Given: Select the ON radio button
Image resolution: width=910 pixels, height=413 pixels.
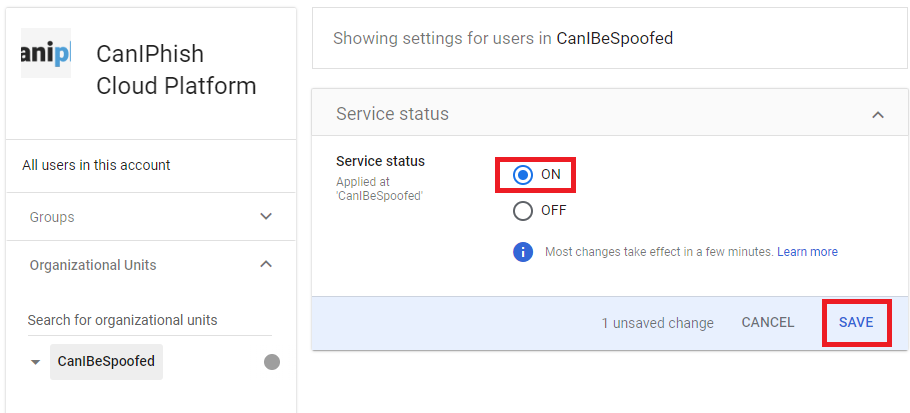Looking at the screenshot, I should coord(523,175).
